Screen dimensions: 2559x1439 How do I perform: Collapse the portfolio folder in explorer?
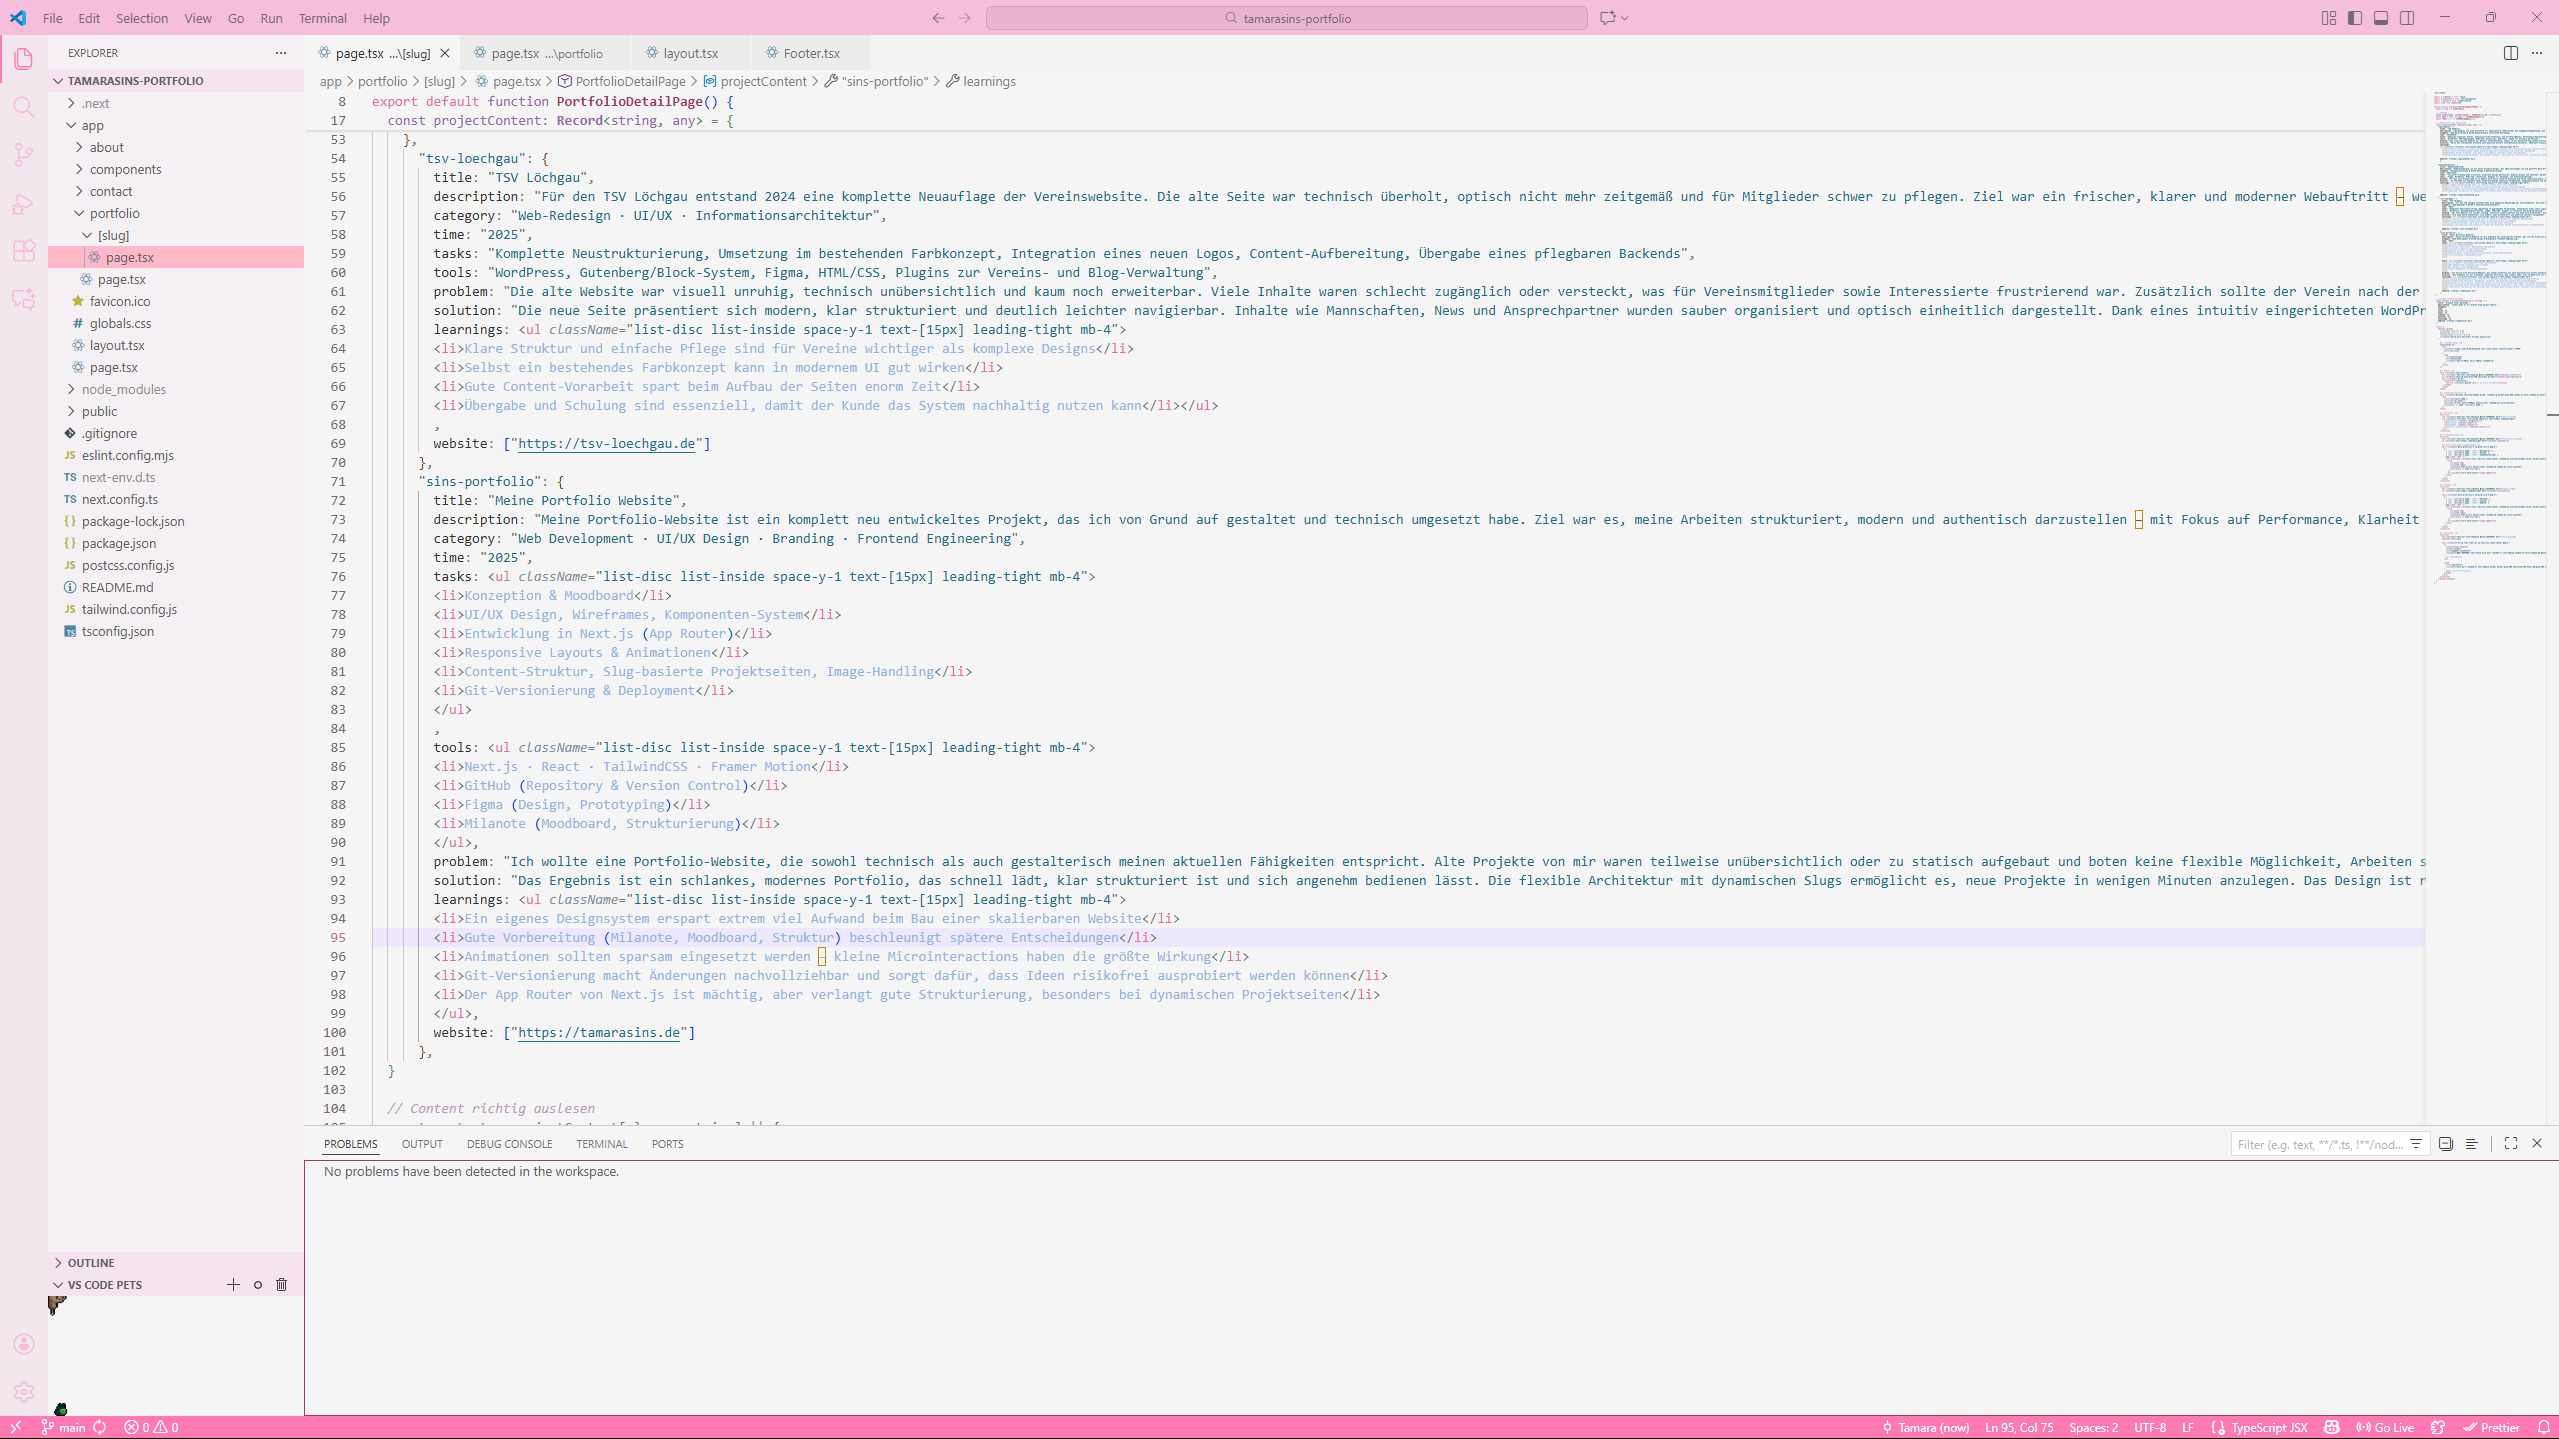click(x=114, y=213)
